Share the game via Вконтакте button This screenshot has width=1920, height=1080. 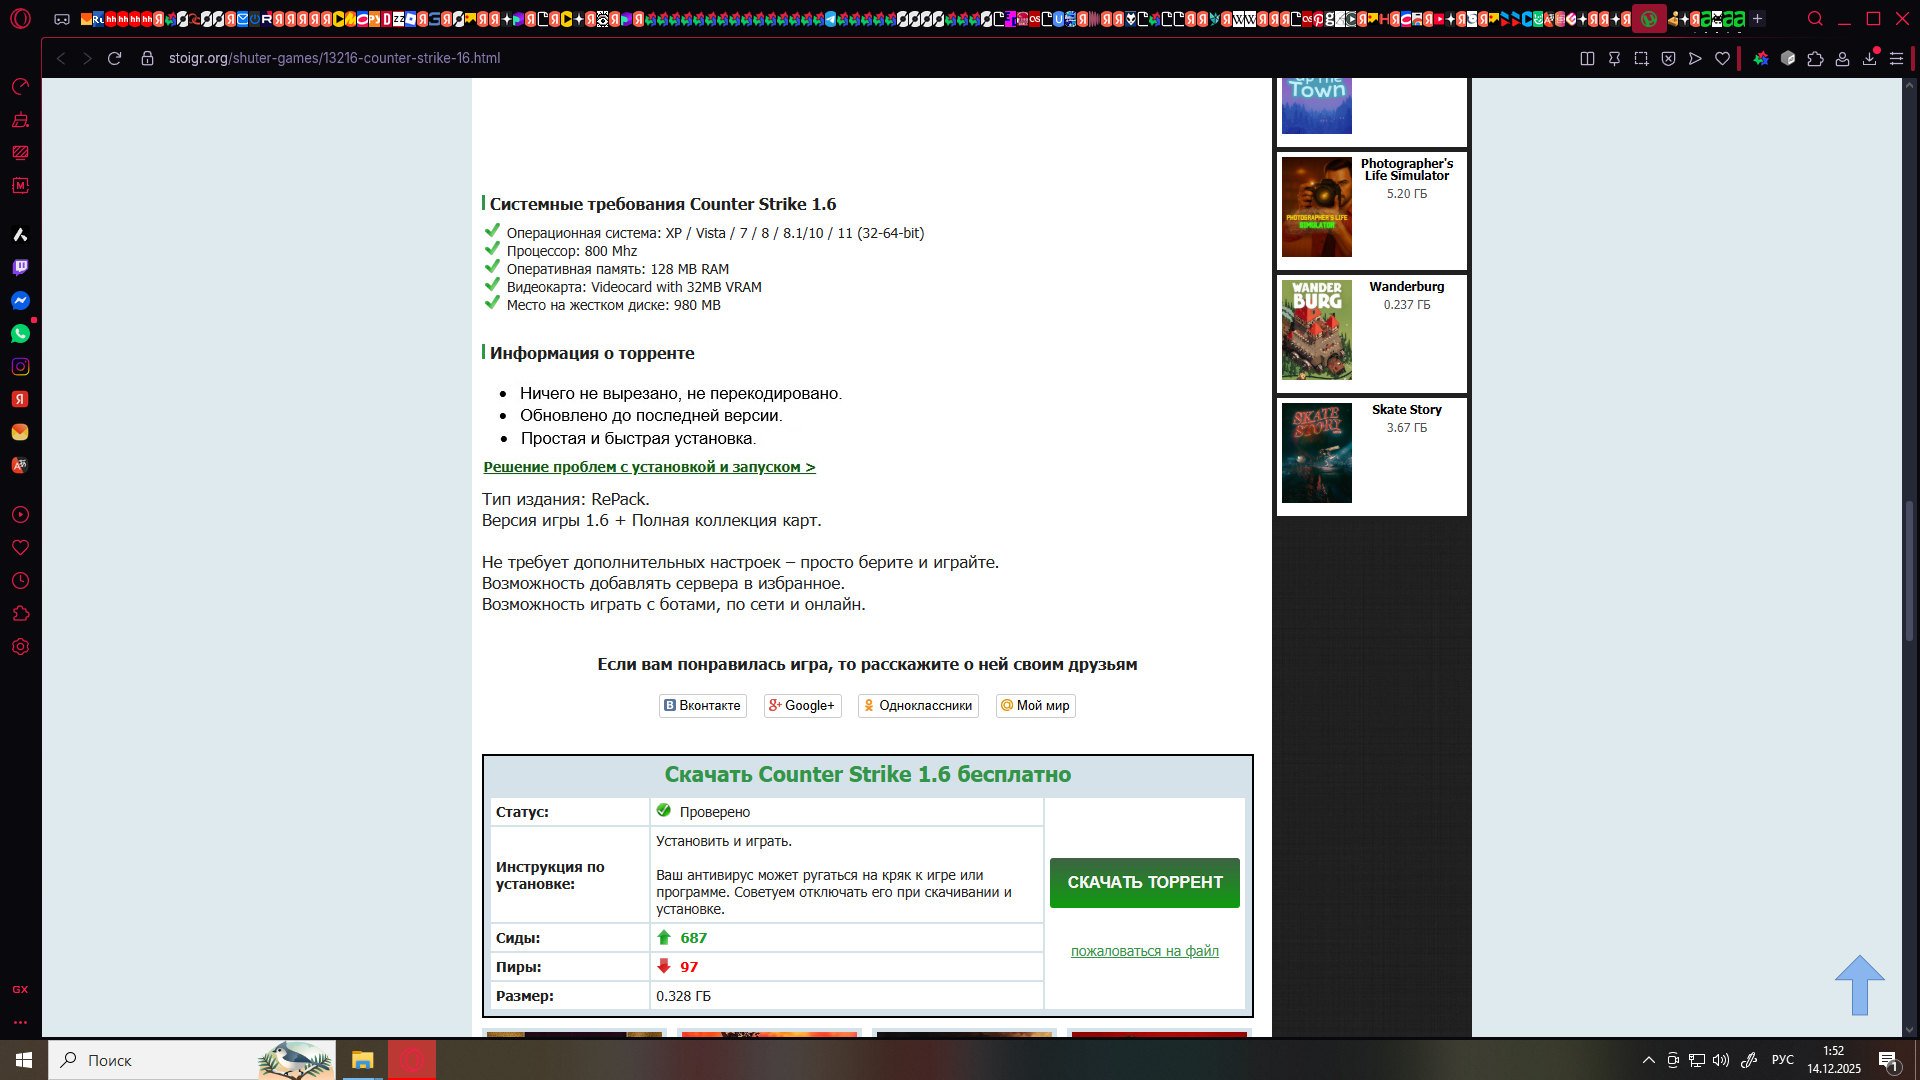tap(702, 706)
